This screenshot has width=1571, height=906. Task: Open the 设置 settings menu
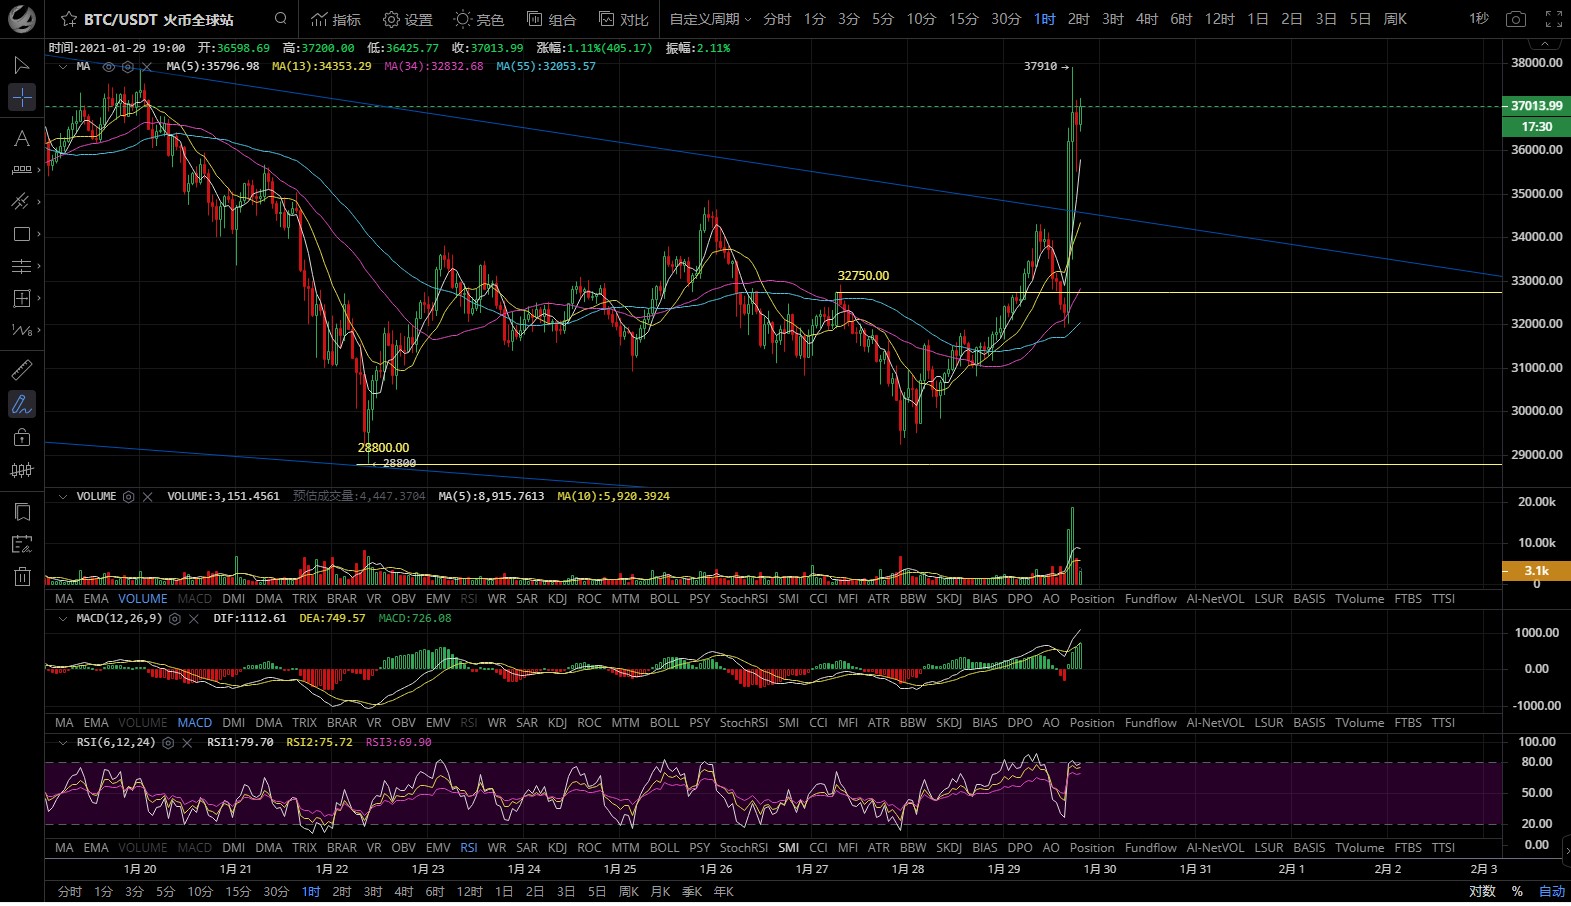408,19
